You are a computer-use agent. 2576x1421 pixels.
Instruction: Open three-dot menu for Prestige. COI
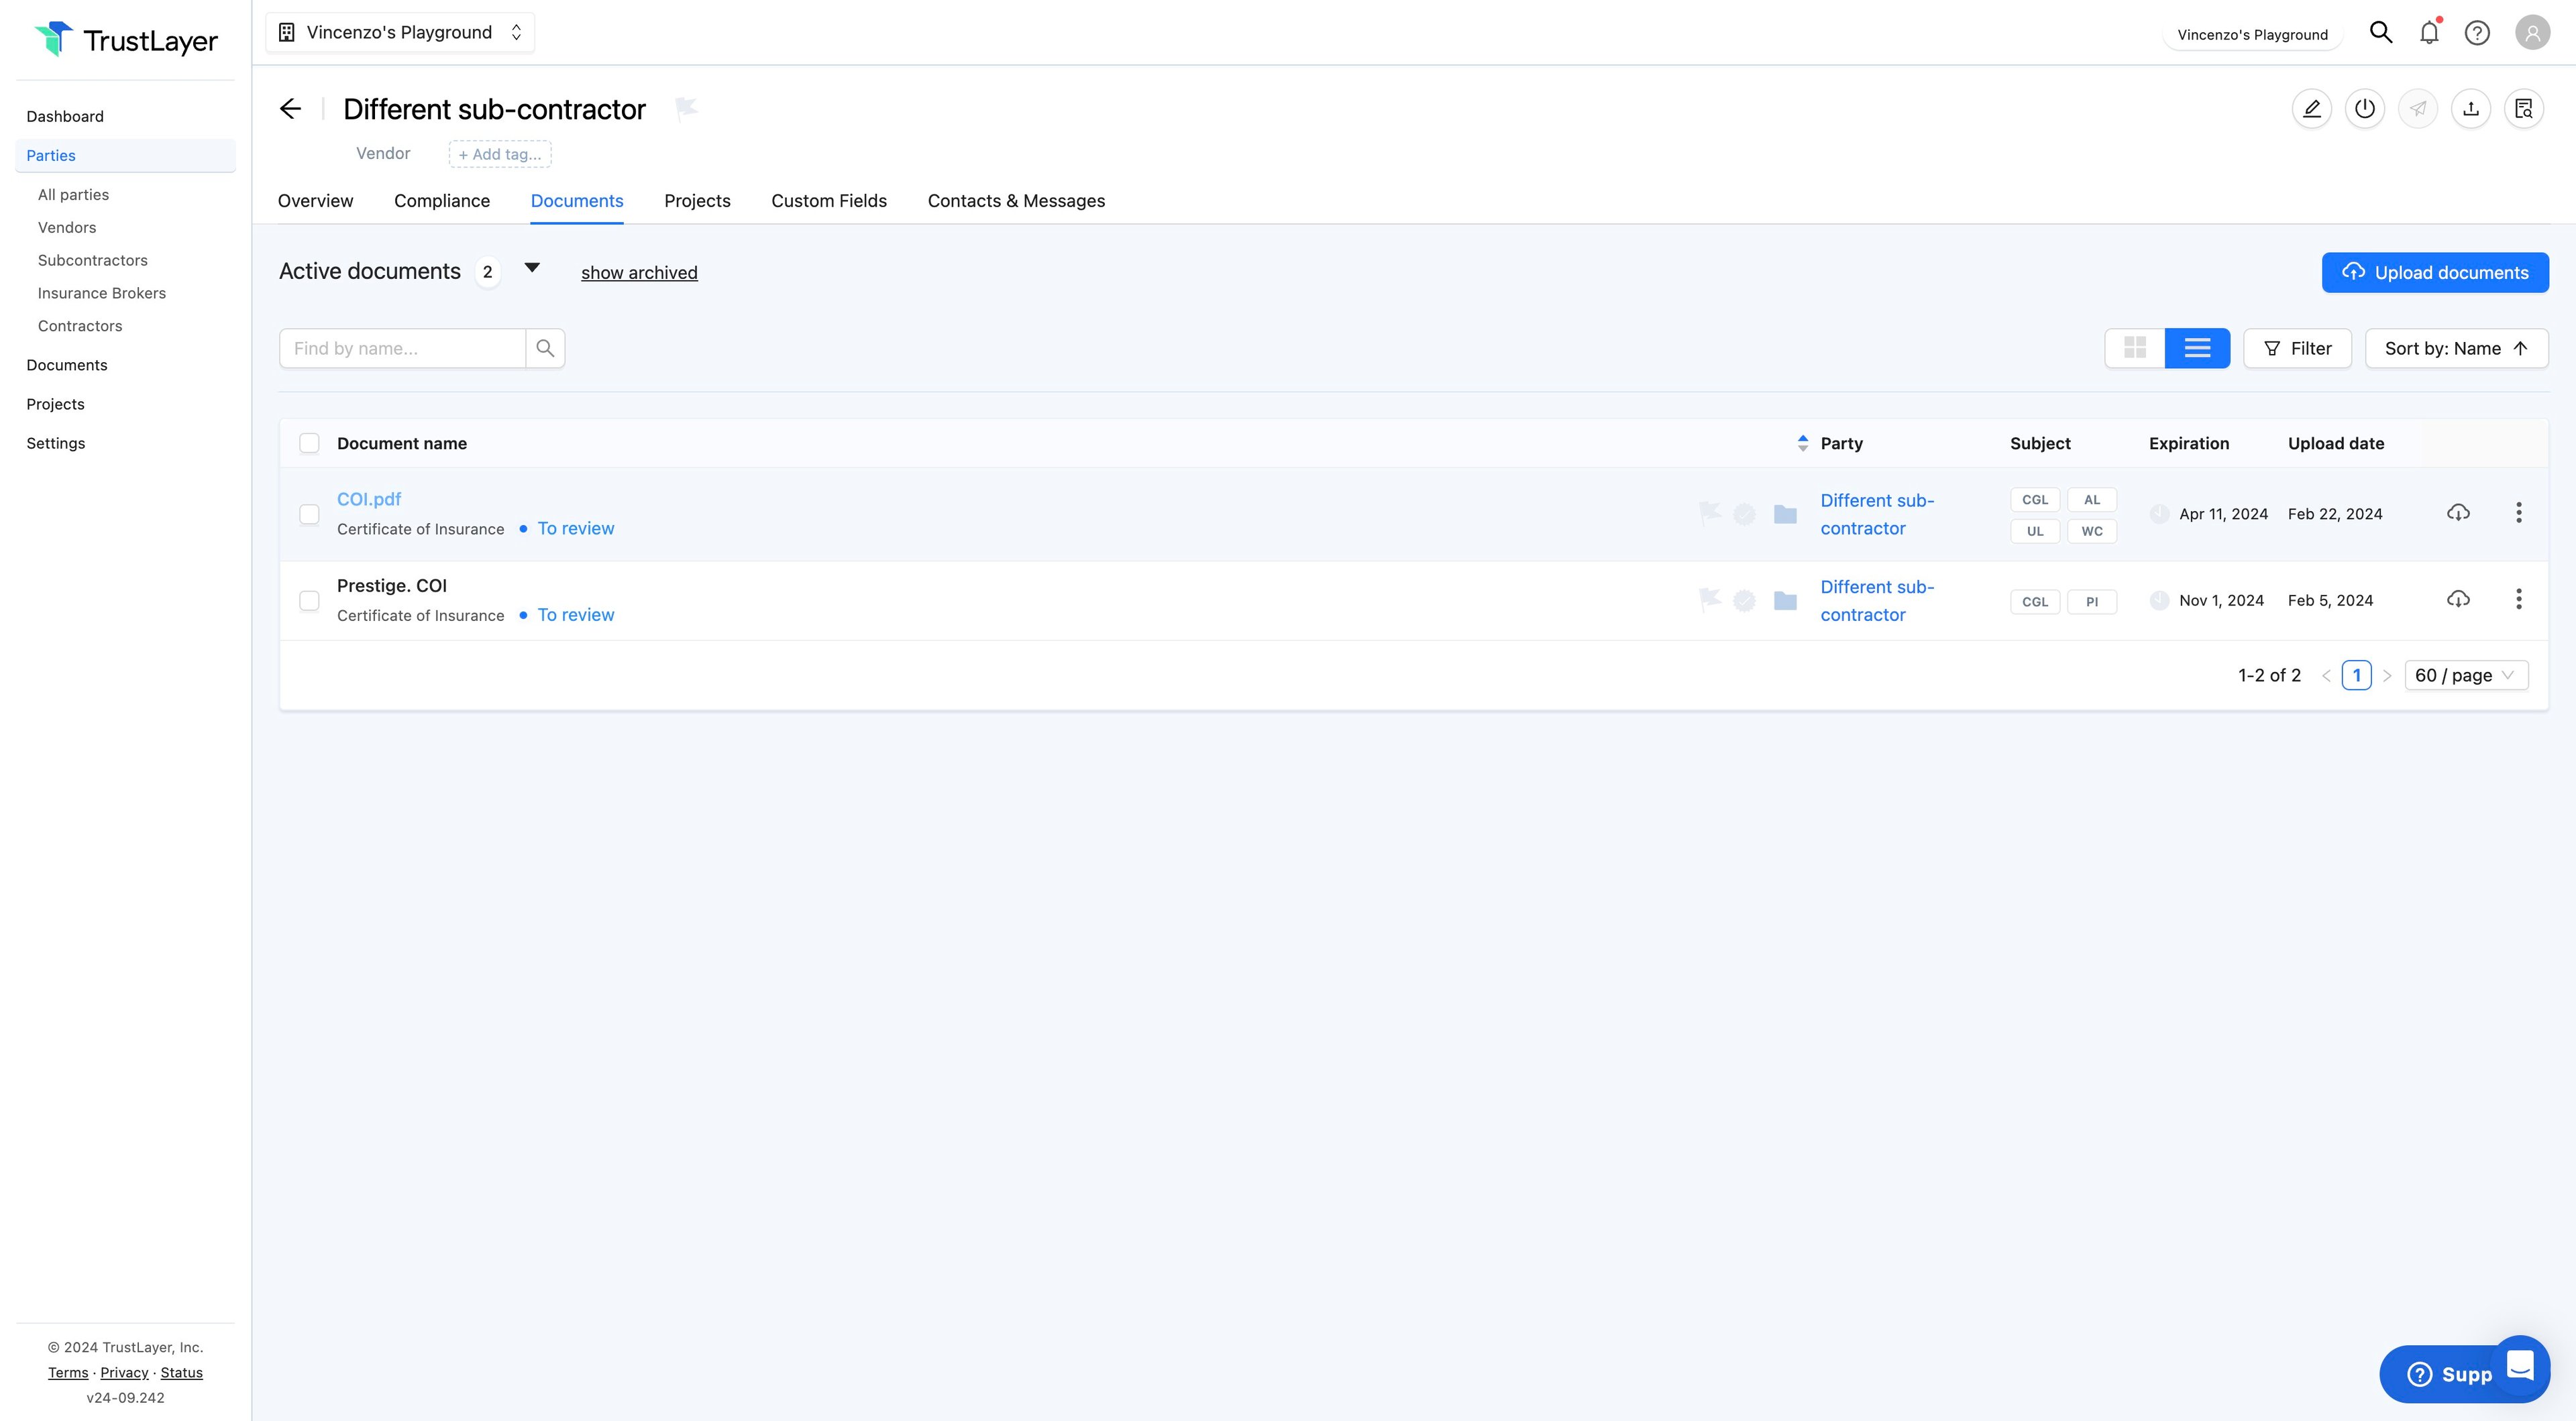pos(2518,599)
